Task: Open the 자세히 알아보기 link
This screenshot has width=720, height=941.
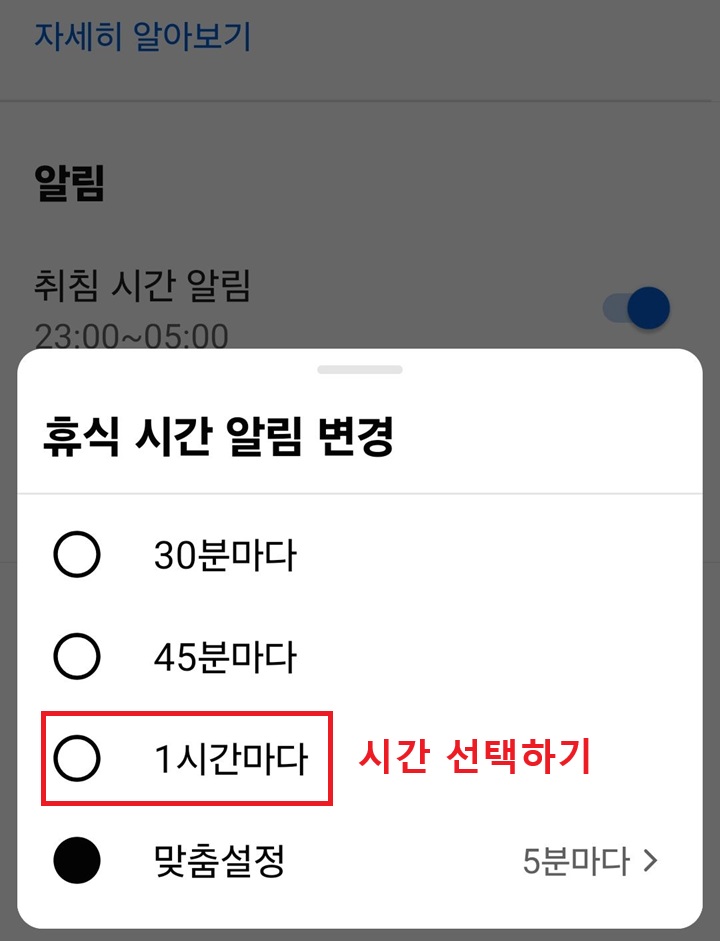Action: pyautogui.click(x=142, y=34)
